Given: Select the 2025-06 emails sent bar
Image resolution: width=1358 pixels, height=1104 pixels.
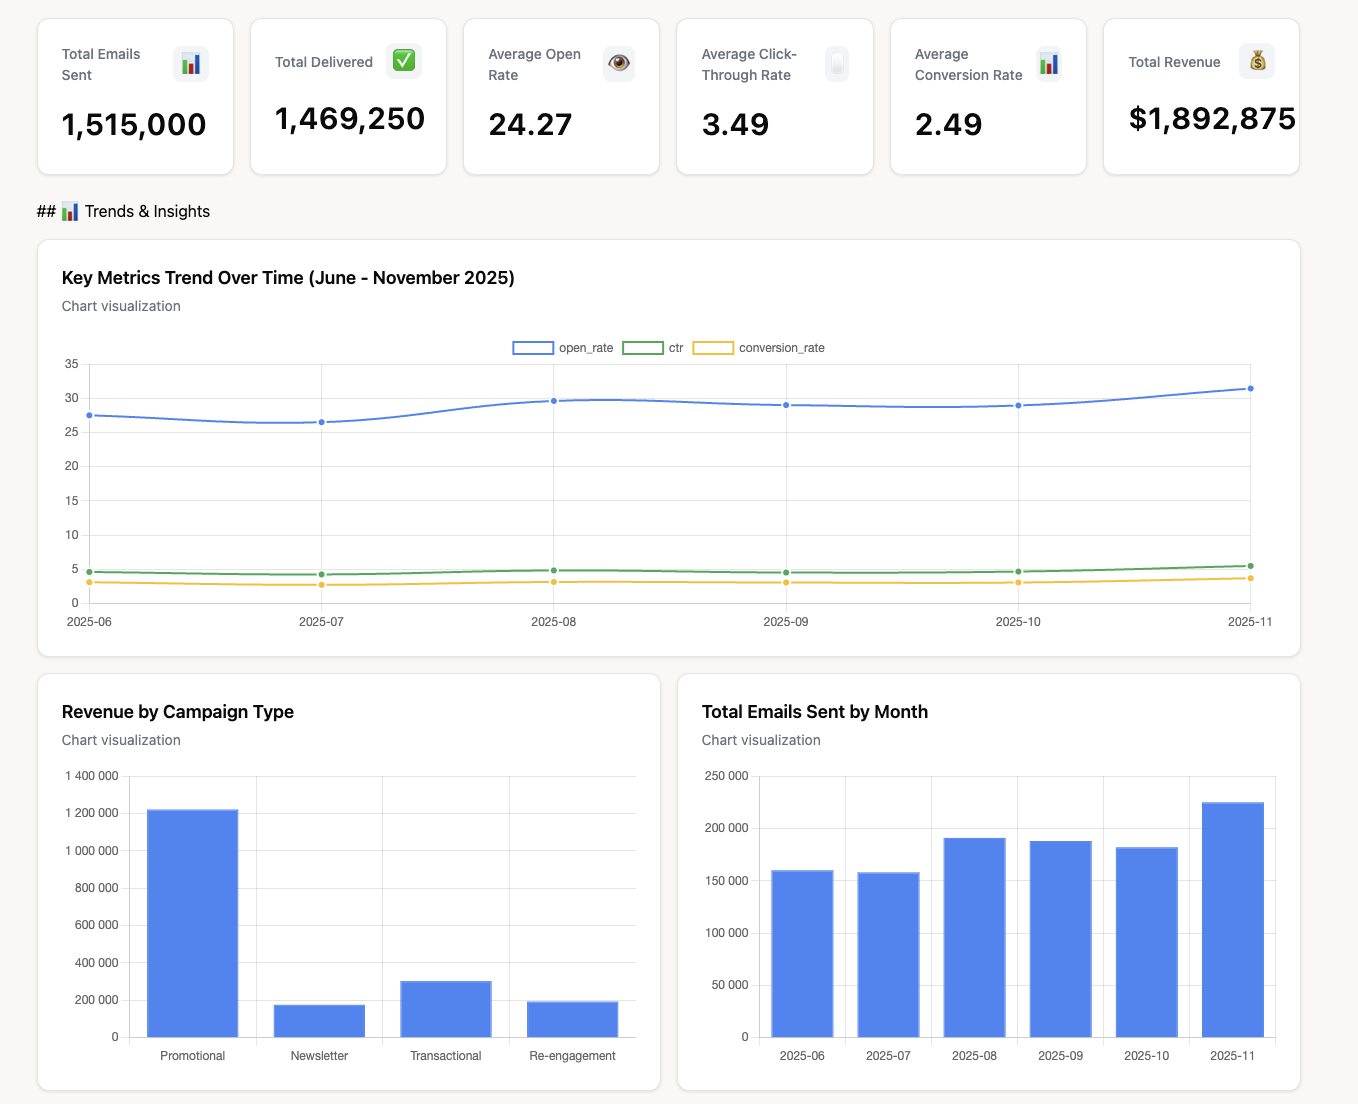Looking at the screenshot, I should point(802,954).
